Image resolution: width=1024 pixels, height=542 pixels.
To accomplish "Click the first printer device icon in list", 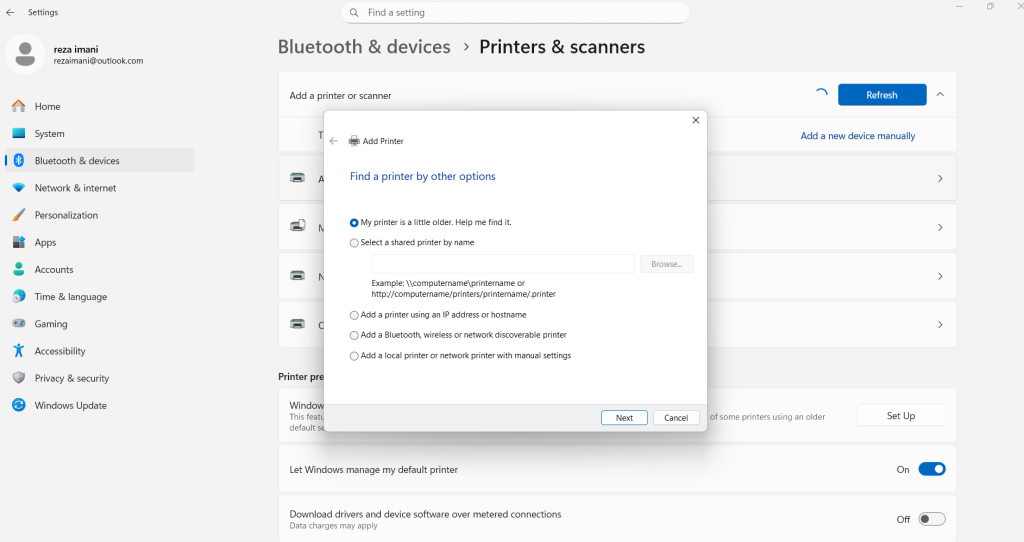I will pyautogui.click(x=298, y=178).
